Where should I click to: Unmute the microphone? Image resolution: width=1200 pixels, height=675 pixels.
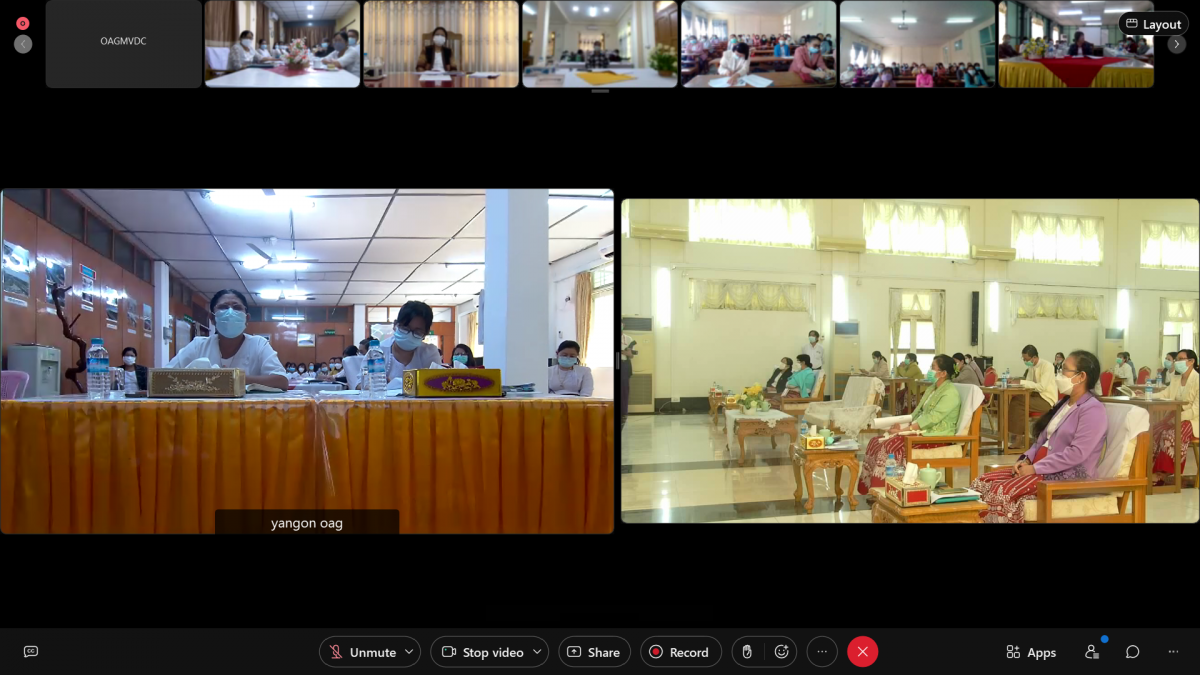tap(362, 652)
